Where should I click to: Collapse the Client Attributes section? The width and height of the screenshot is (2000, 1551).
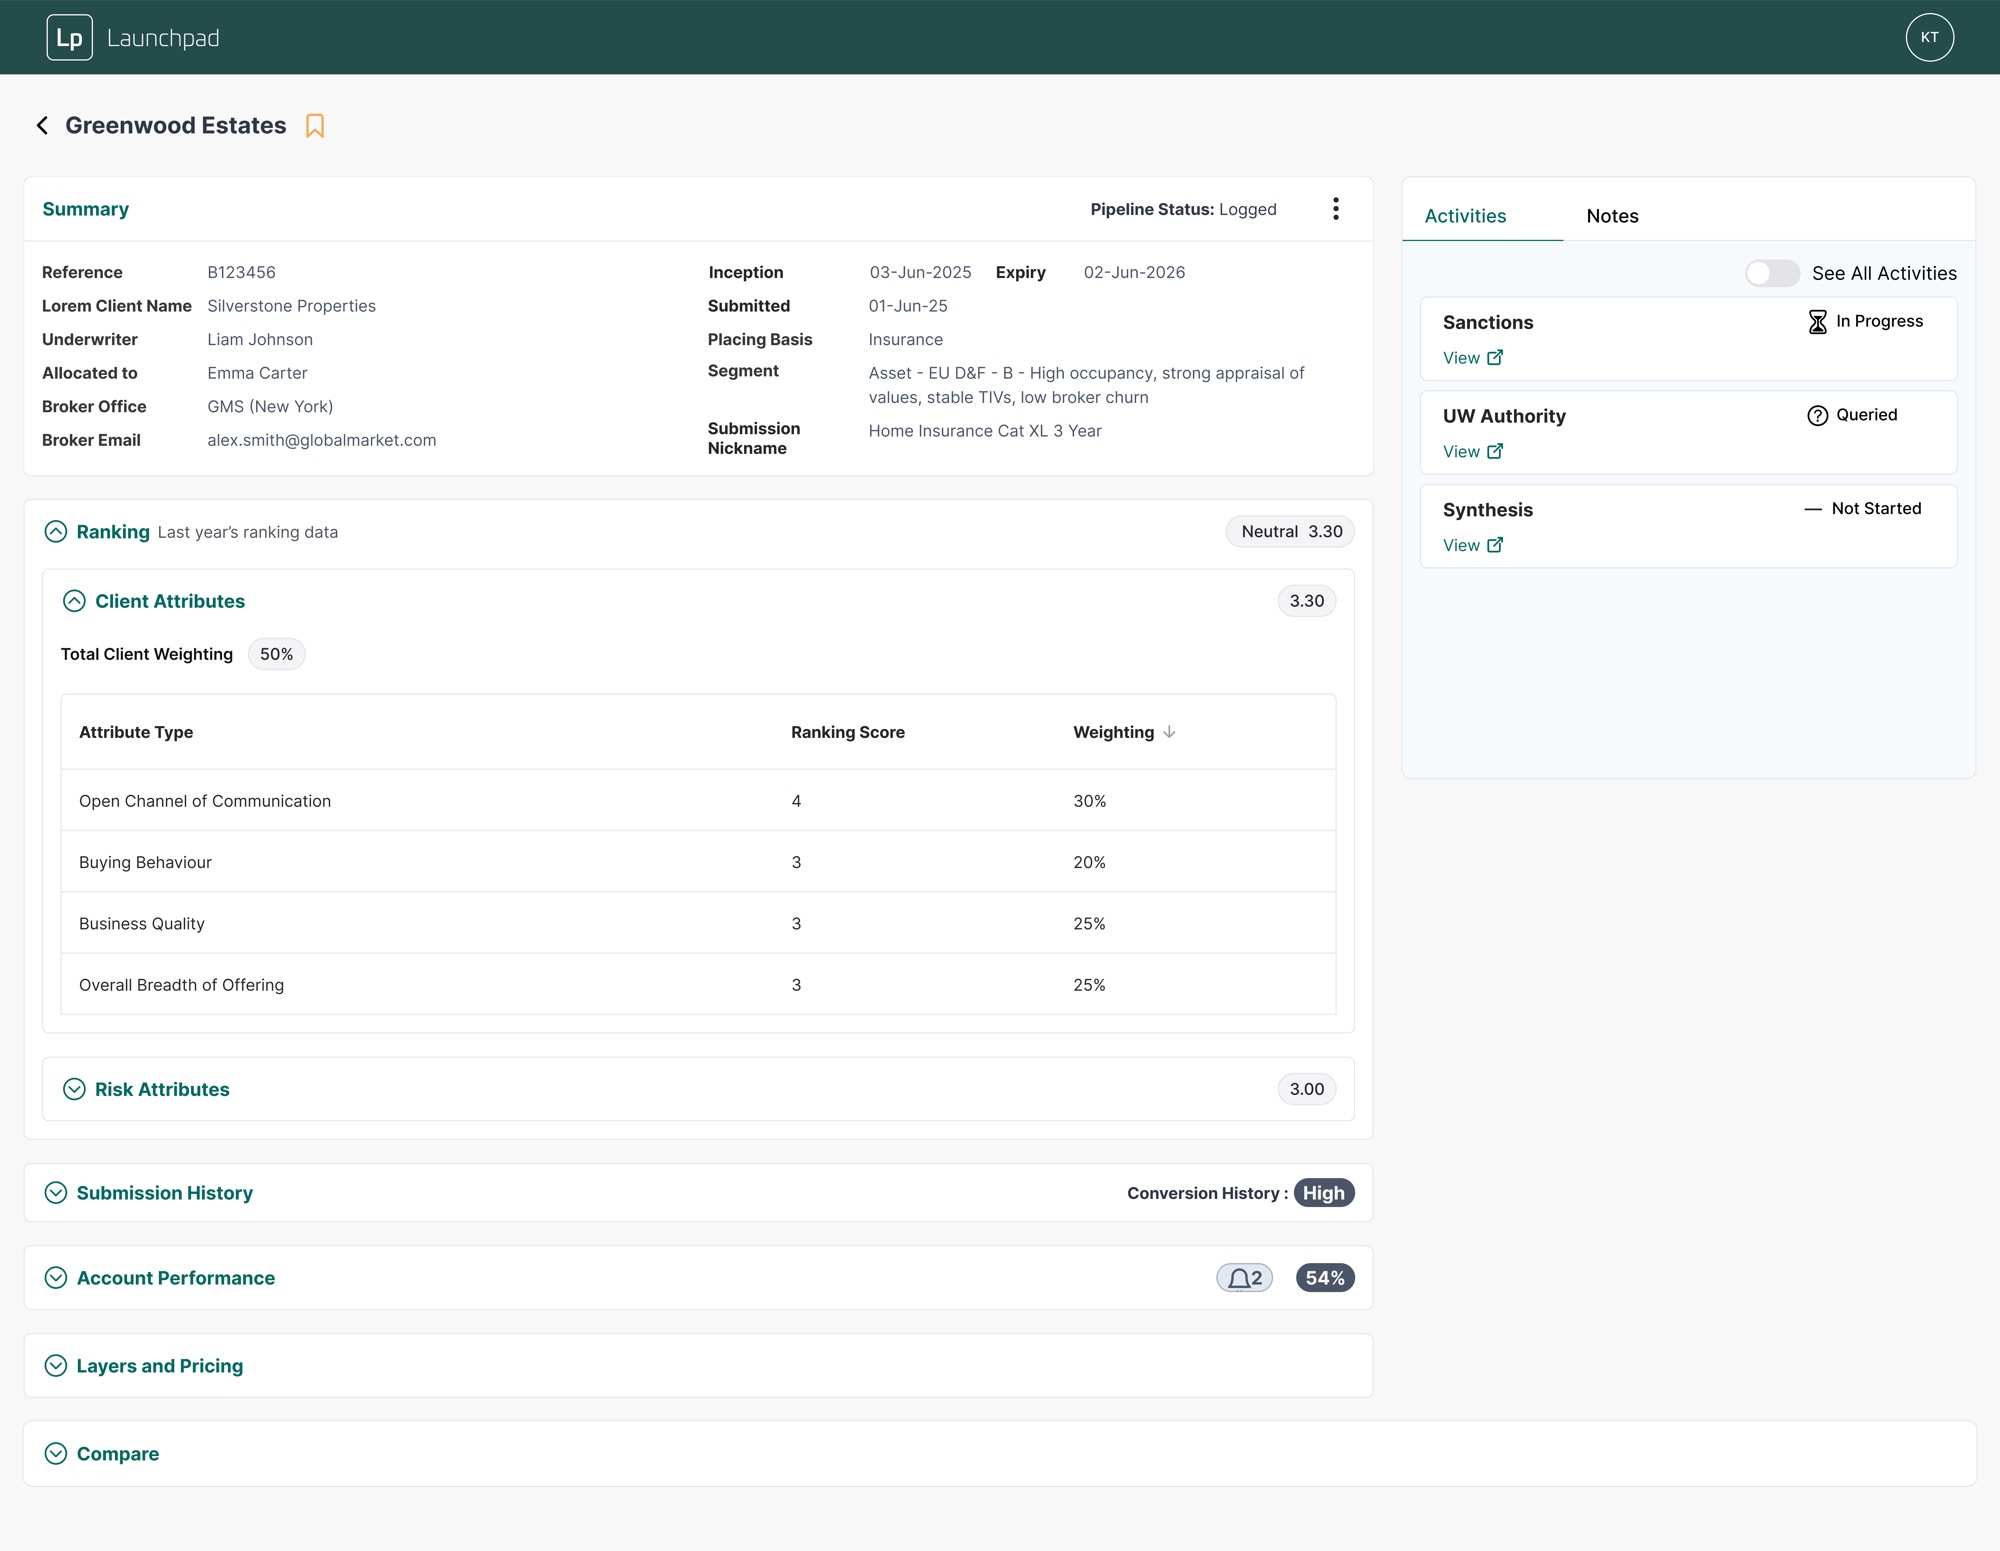coord(74,600)
